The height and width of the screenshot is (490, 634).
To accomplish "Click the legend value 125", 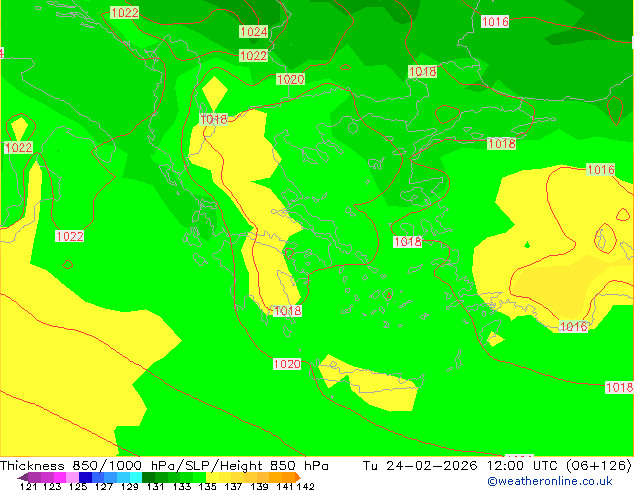I will point(78,486).
